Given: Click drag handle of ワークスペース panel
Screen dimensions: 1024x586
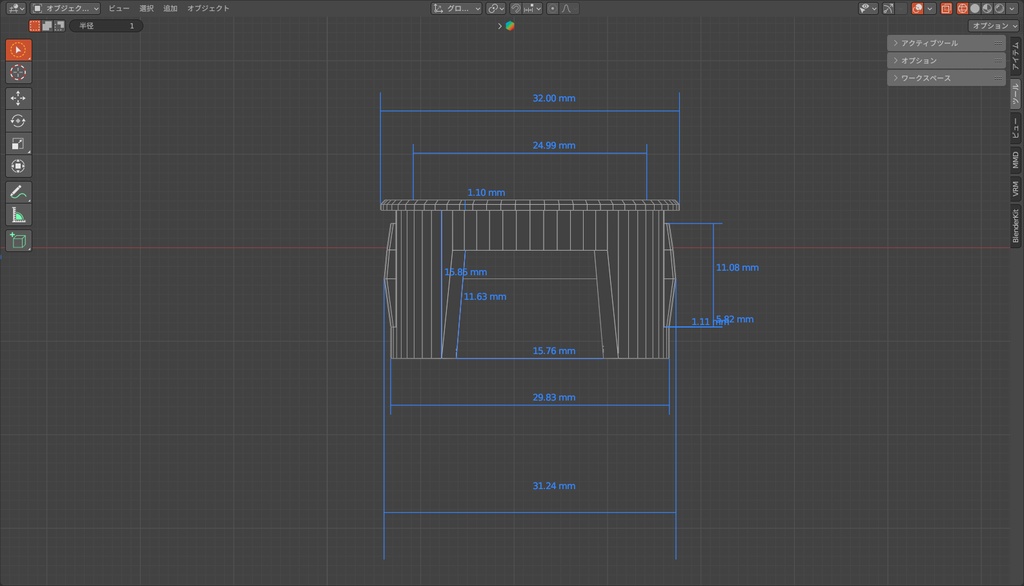Looking at the screenshot, I should point(998,78).
